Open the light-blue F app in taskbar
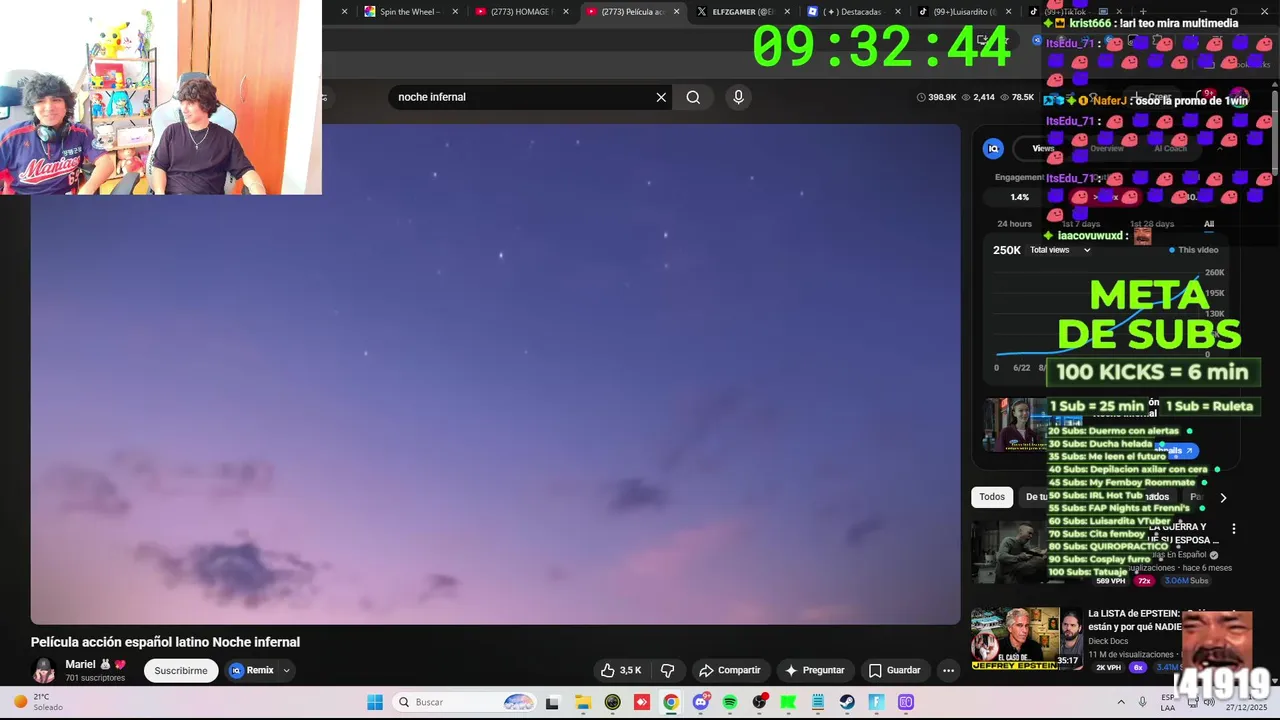1280x720 pixels. pyautogui.click(x=877, y=702)
